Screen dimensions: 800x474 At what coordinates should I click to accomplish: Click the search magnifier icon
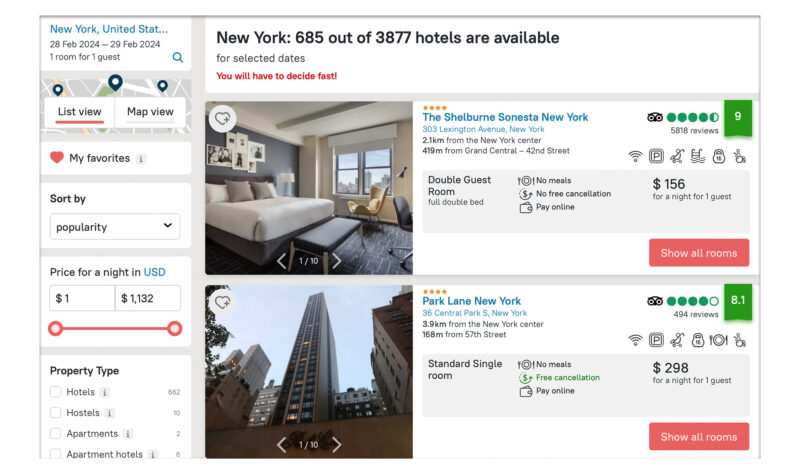178,57
